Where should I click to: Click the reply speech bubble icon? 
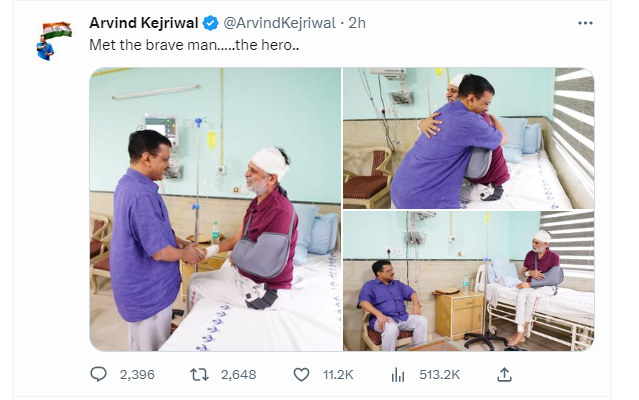point(98,374)
